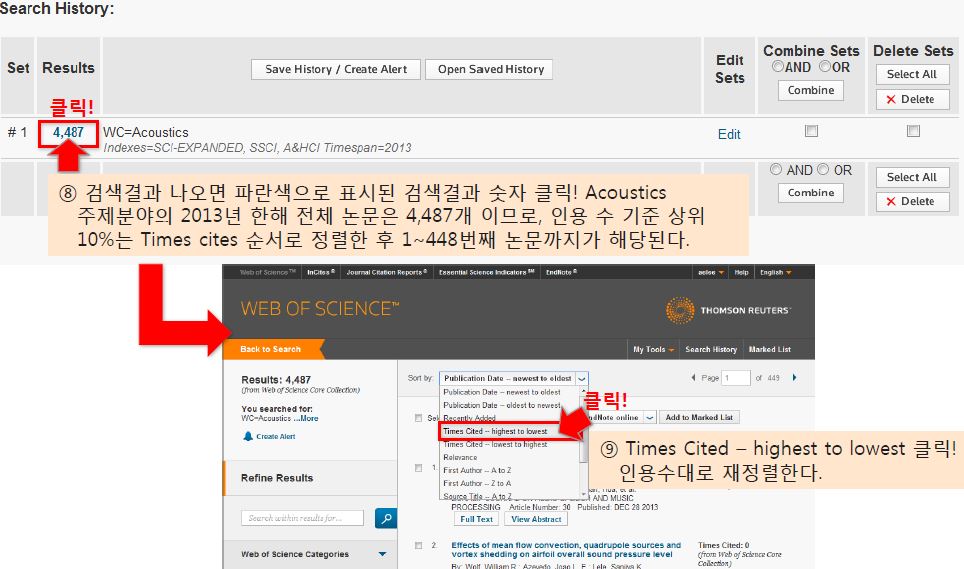Choose Relevance sort option

coord(460,457)
